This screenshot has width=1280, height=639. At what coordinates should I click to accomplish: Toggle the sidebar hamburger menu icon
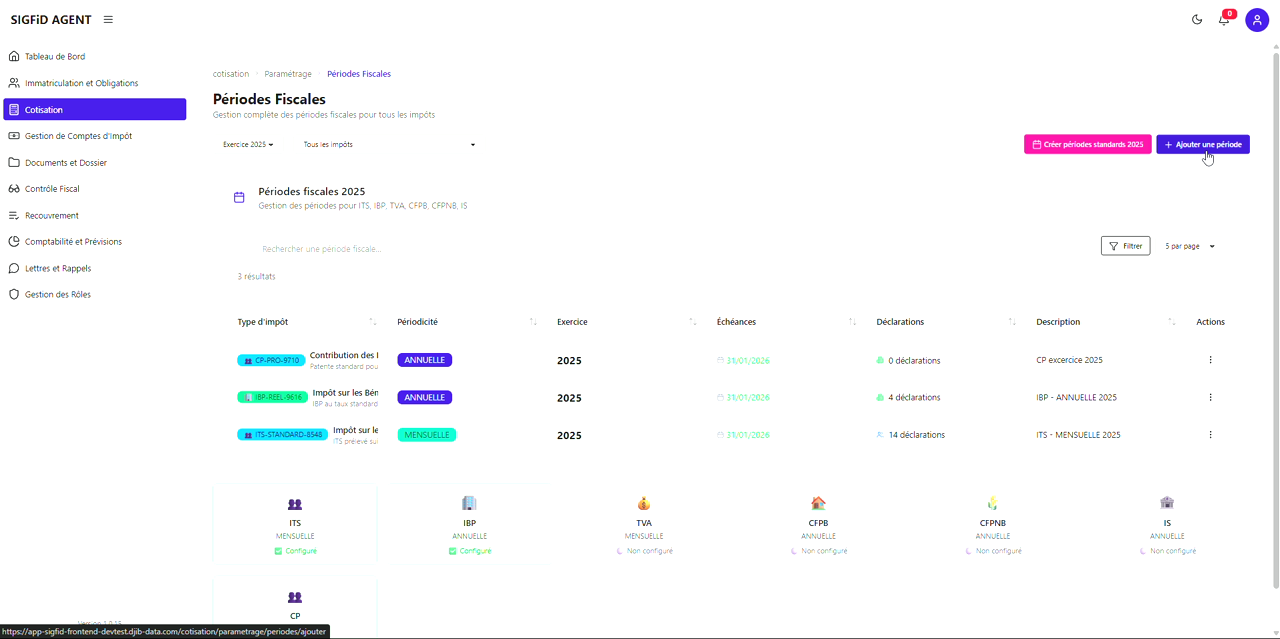[108, 20]
